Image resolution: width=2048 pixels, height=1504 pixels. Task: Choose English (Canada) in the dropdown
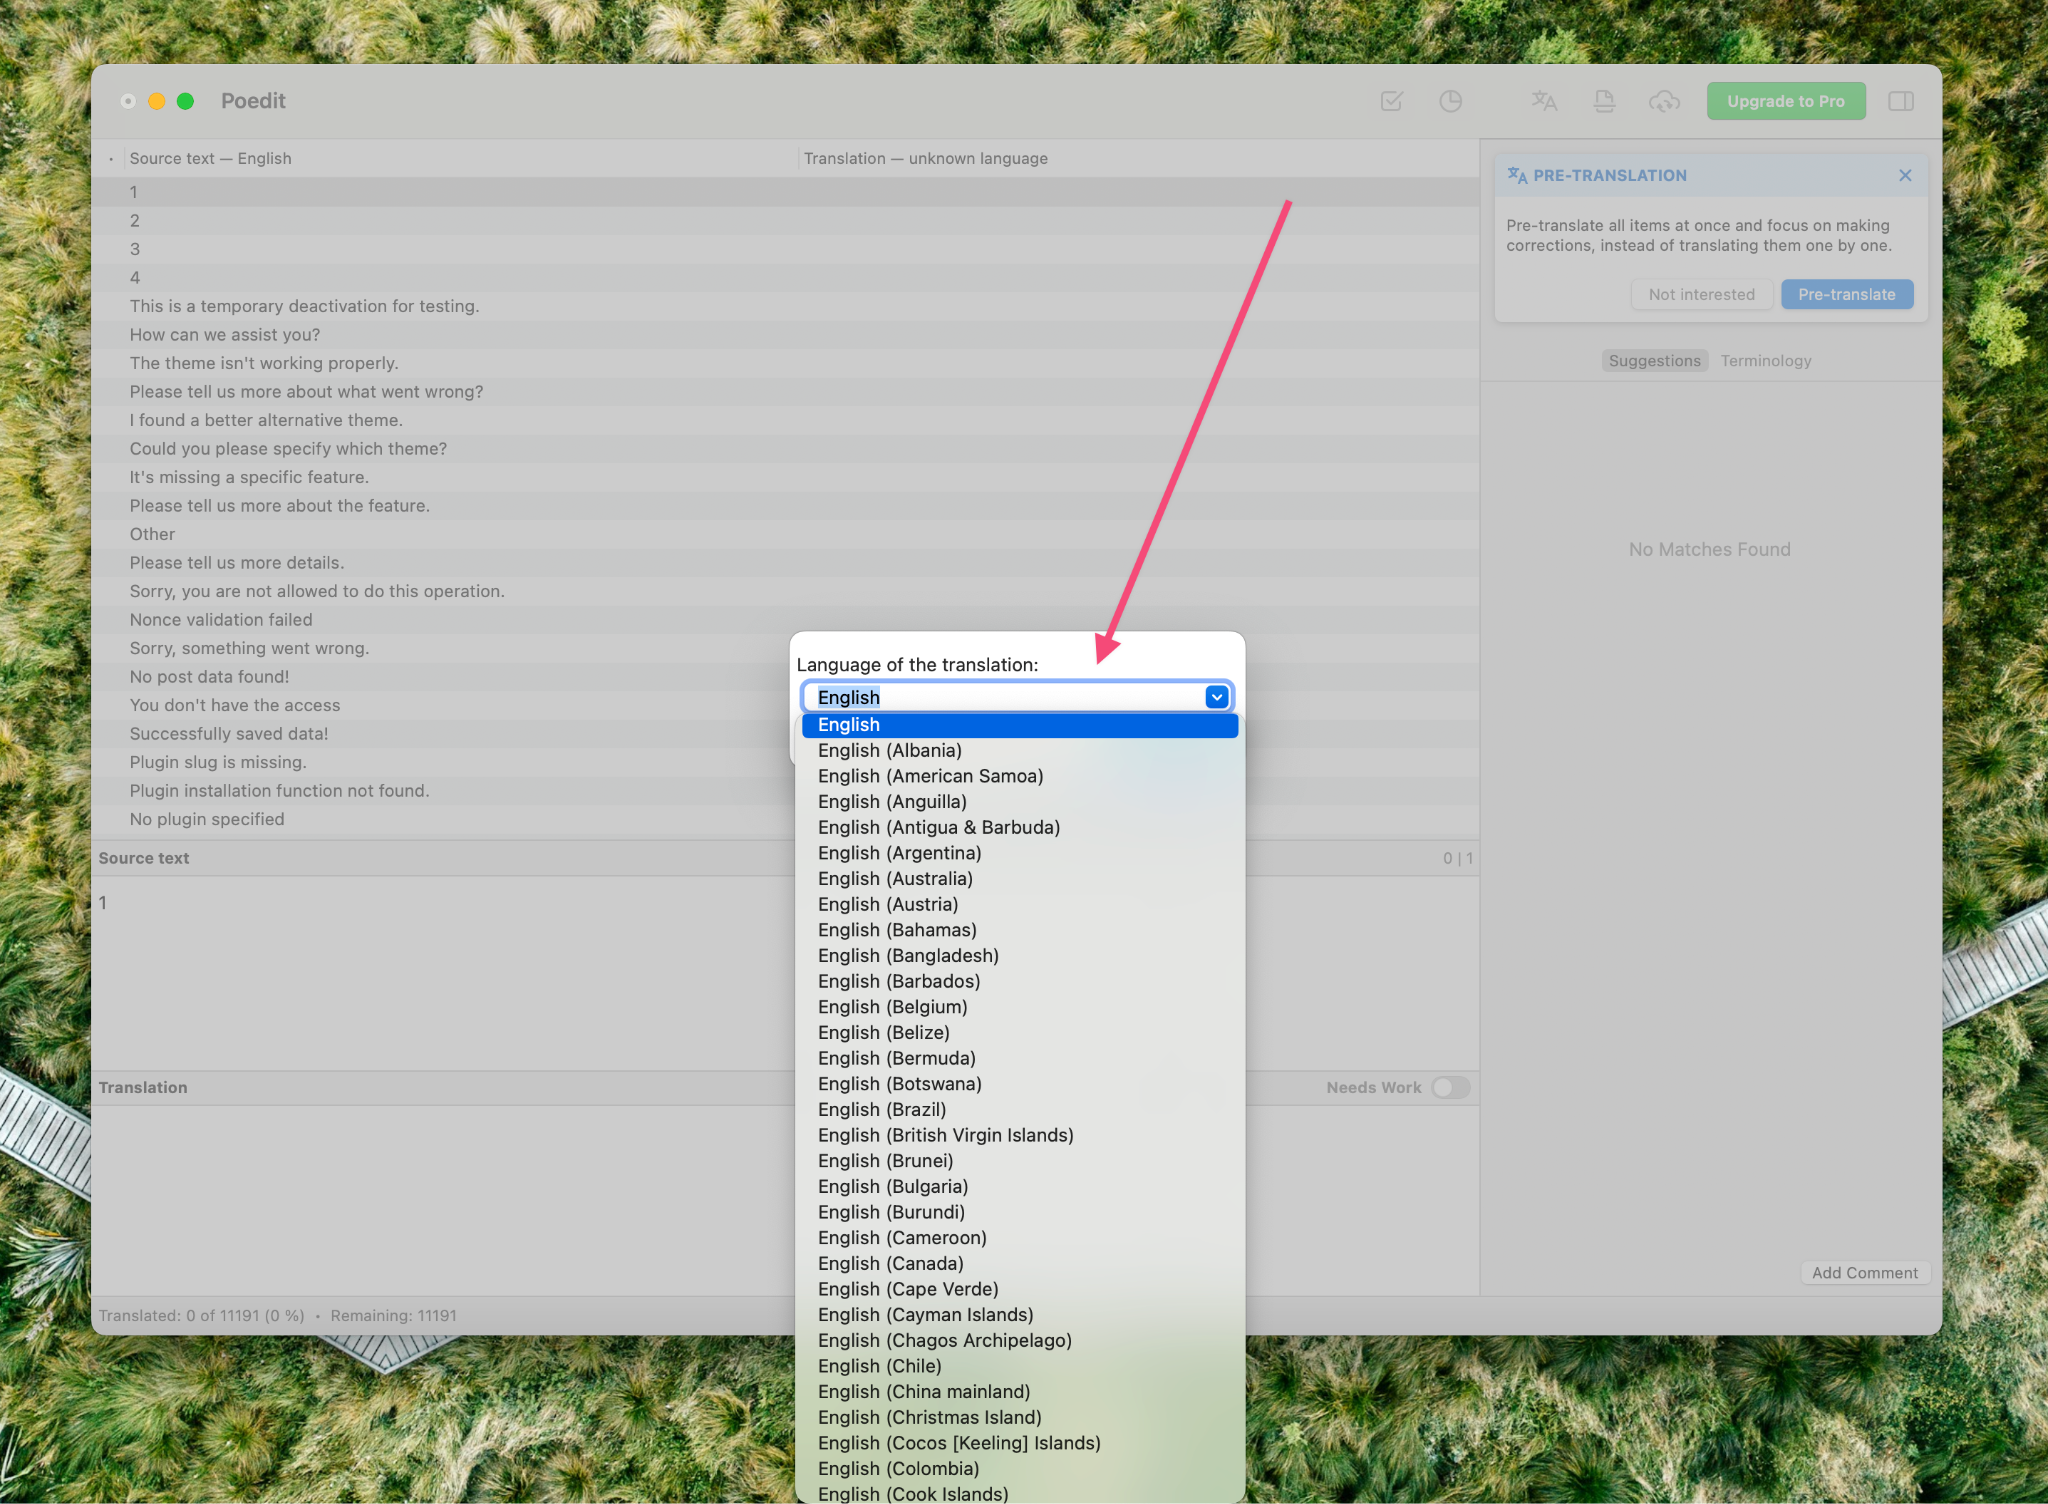pyautogui.click(x=890, y=1263)
